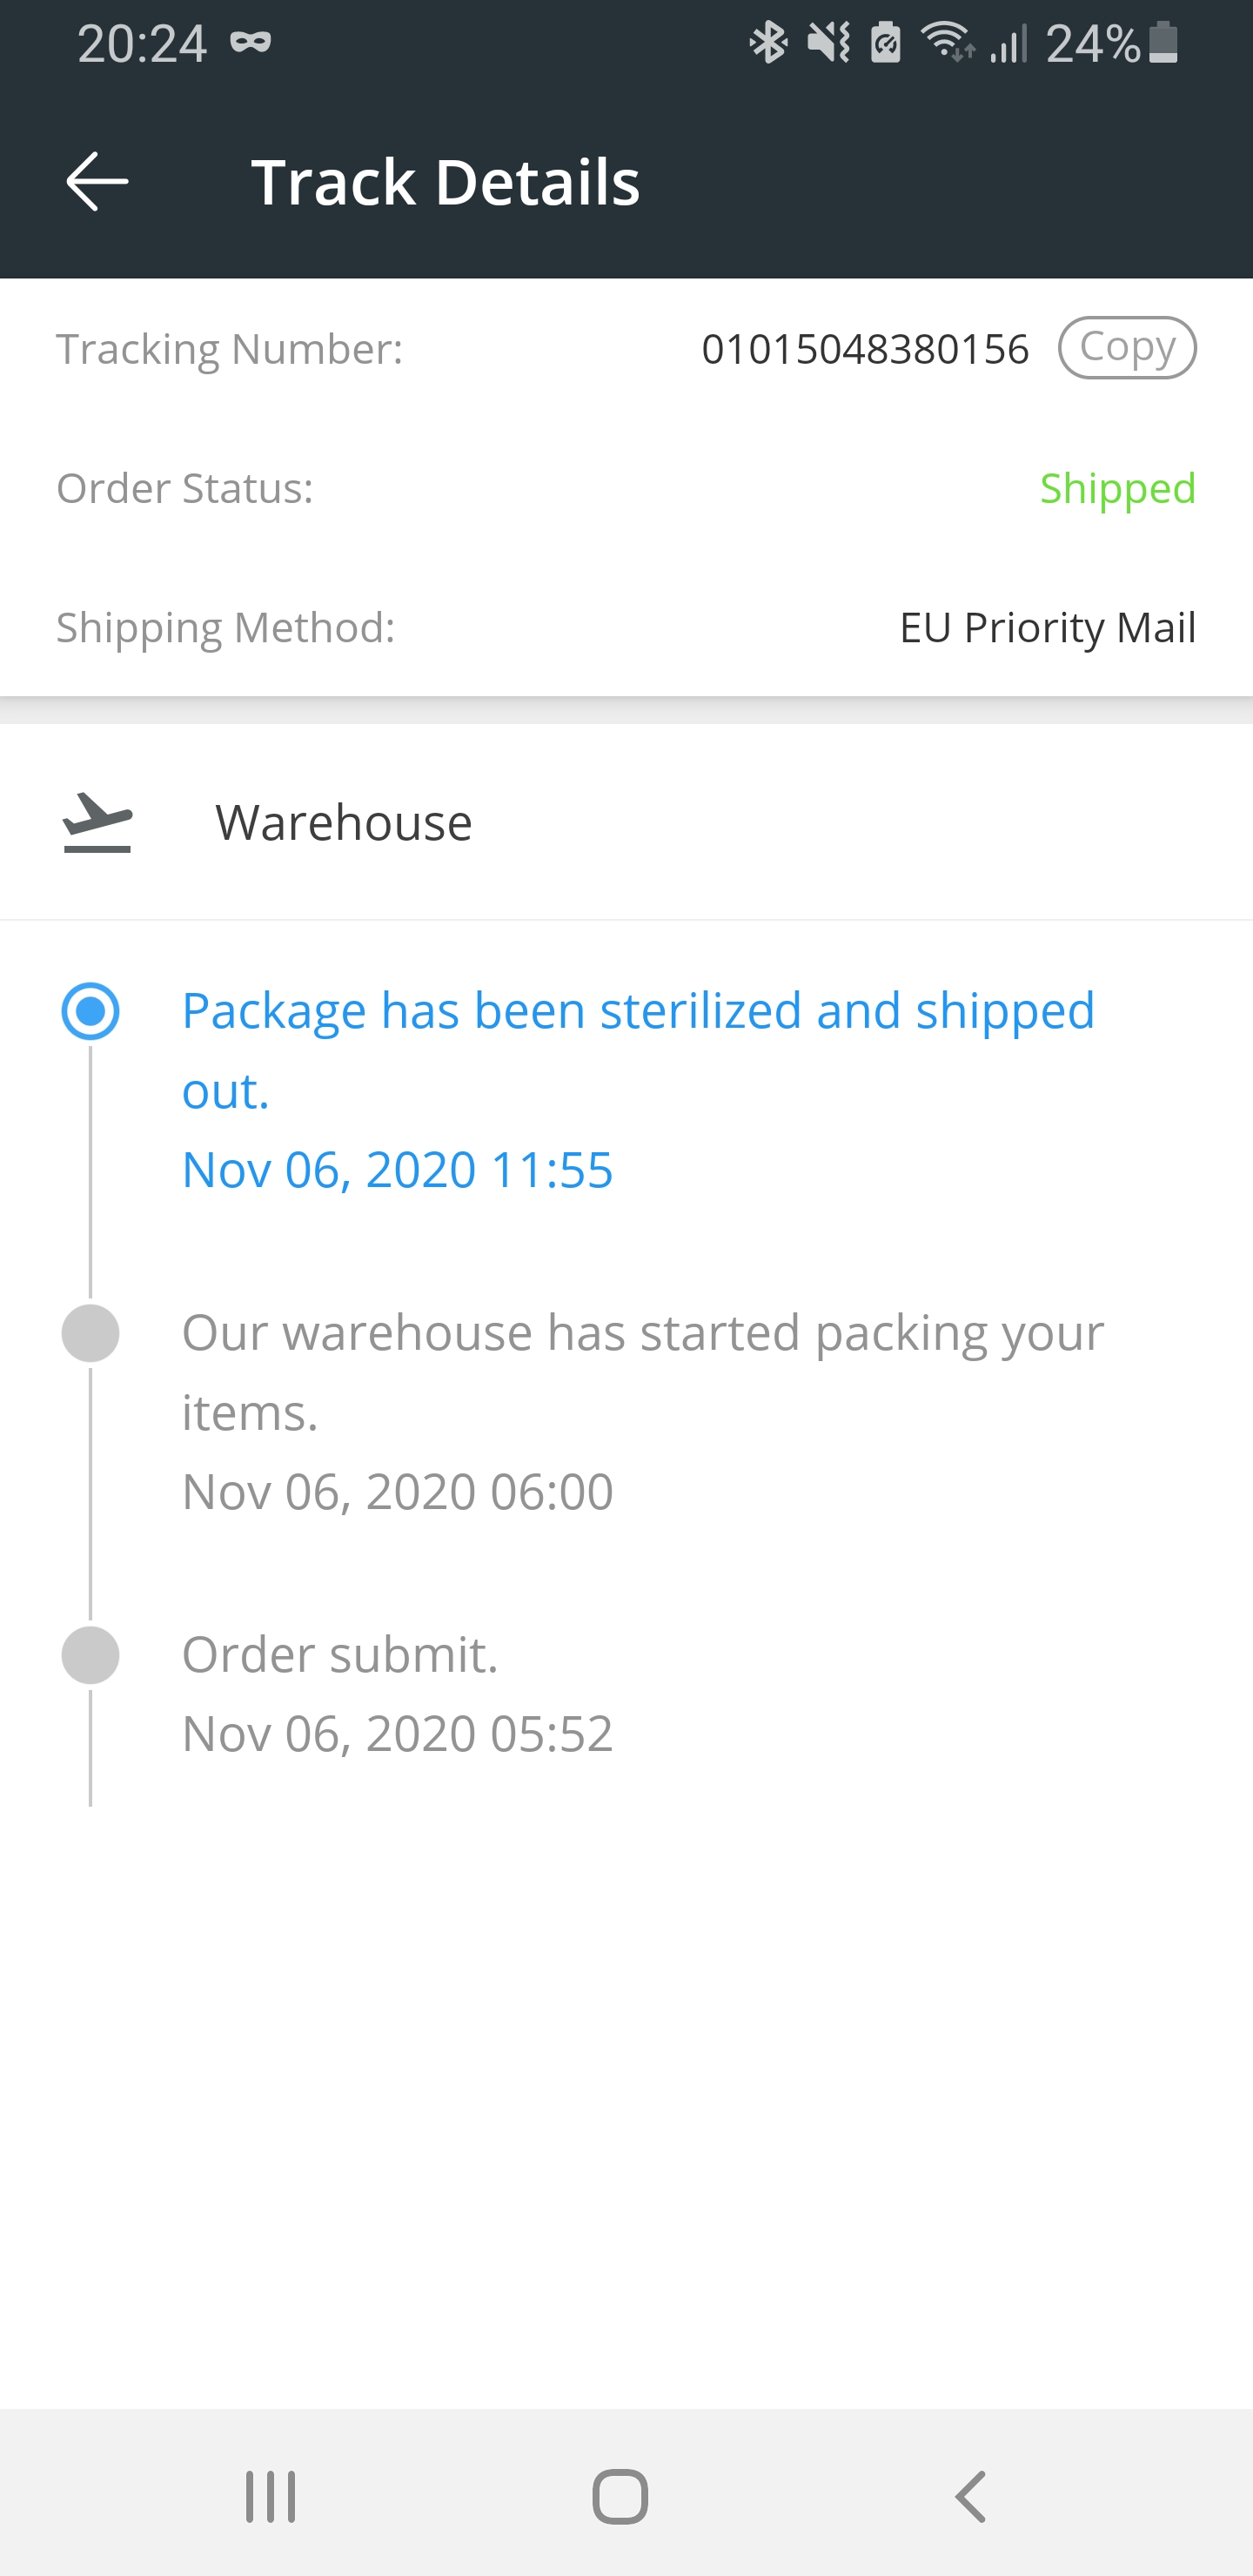Tap the airplane departure icon
Image resolution: width=1253 pixels, height=2576 pixels.
pos(97,822)
